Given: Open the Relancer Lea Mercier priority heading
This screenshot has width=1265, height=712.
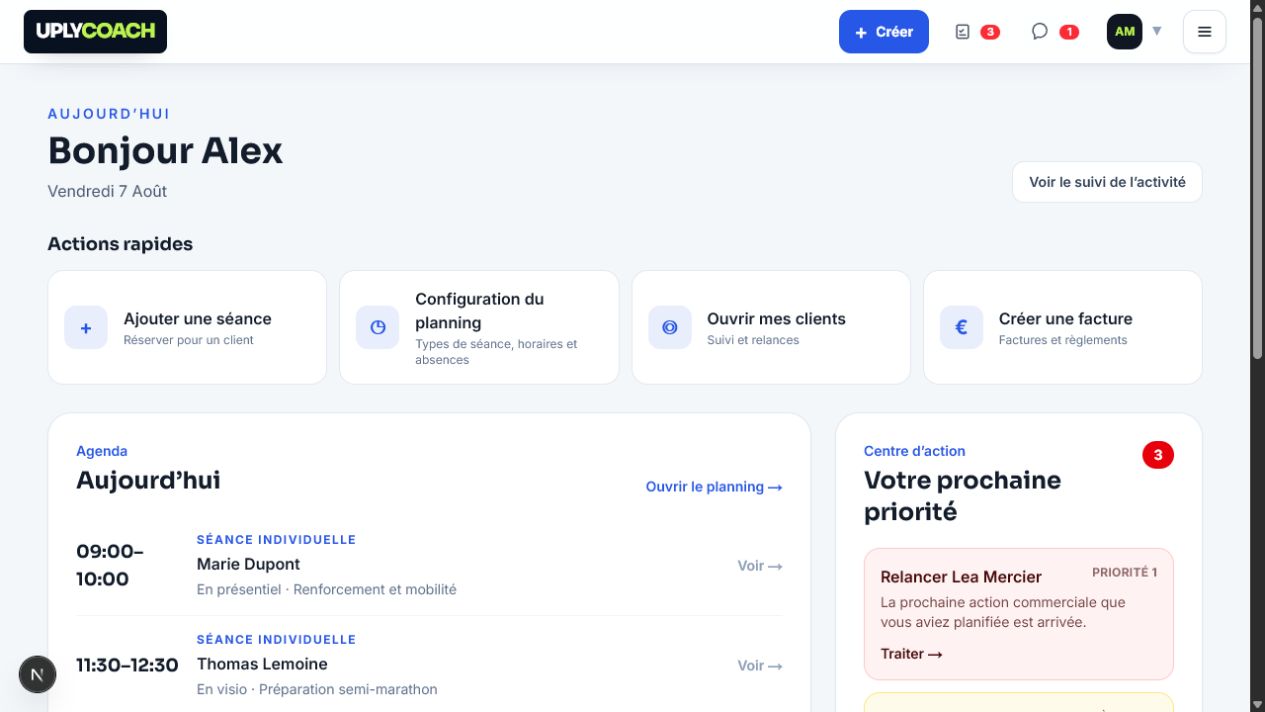Looking at the screenshot, I should [961, 577].
